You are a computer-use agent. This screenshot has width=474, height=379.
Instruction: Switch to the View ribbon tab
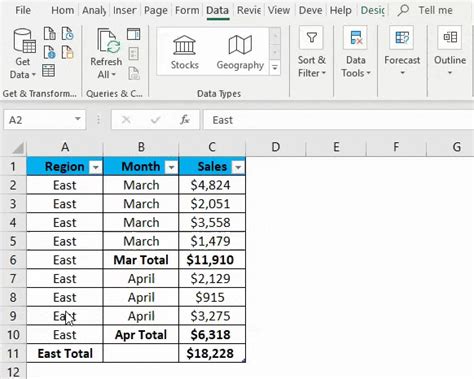click(279, 10)
